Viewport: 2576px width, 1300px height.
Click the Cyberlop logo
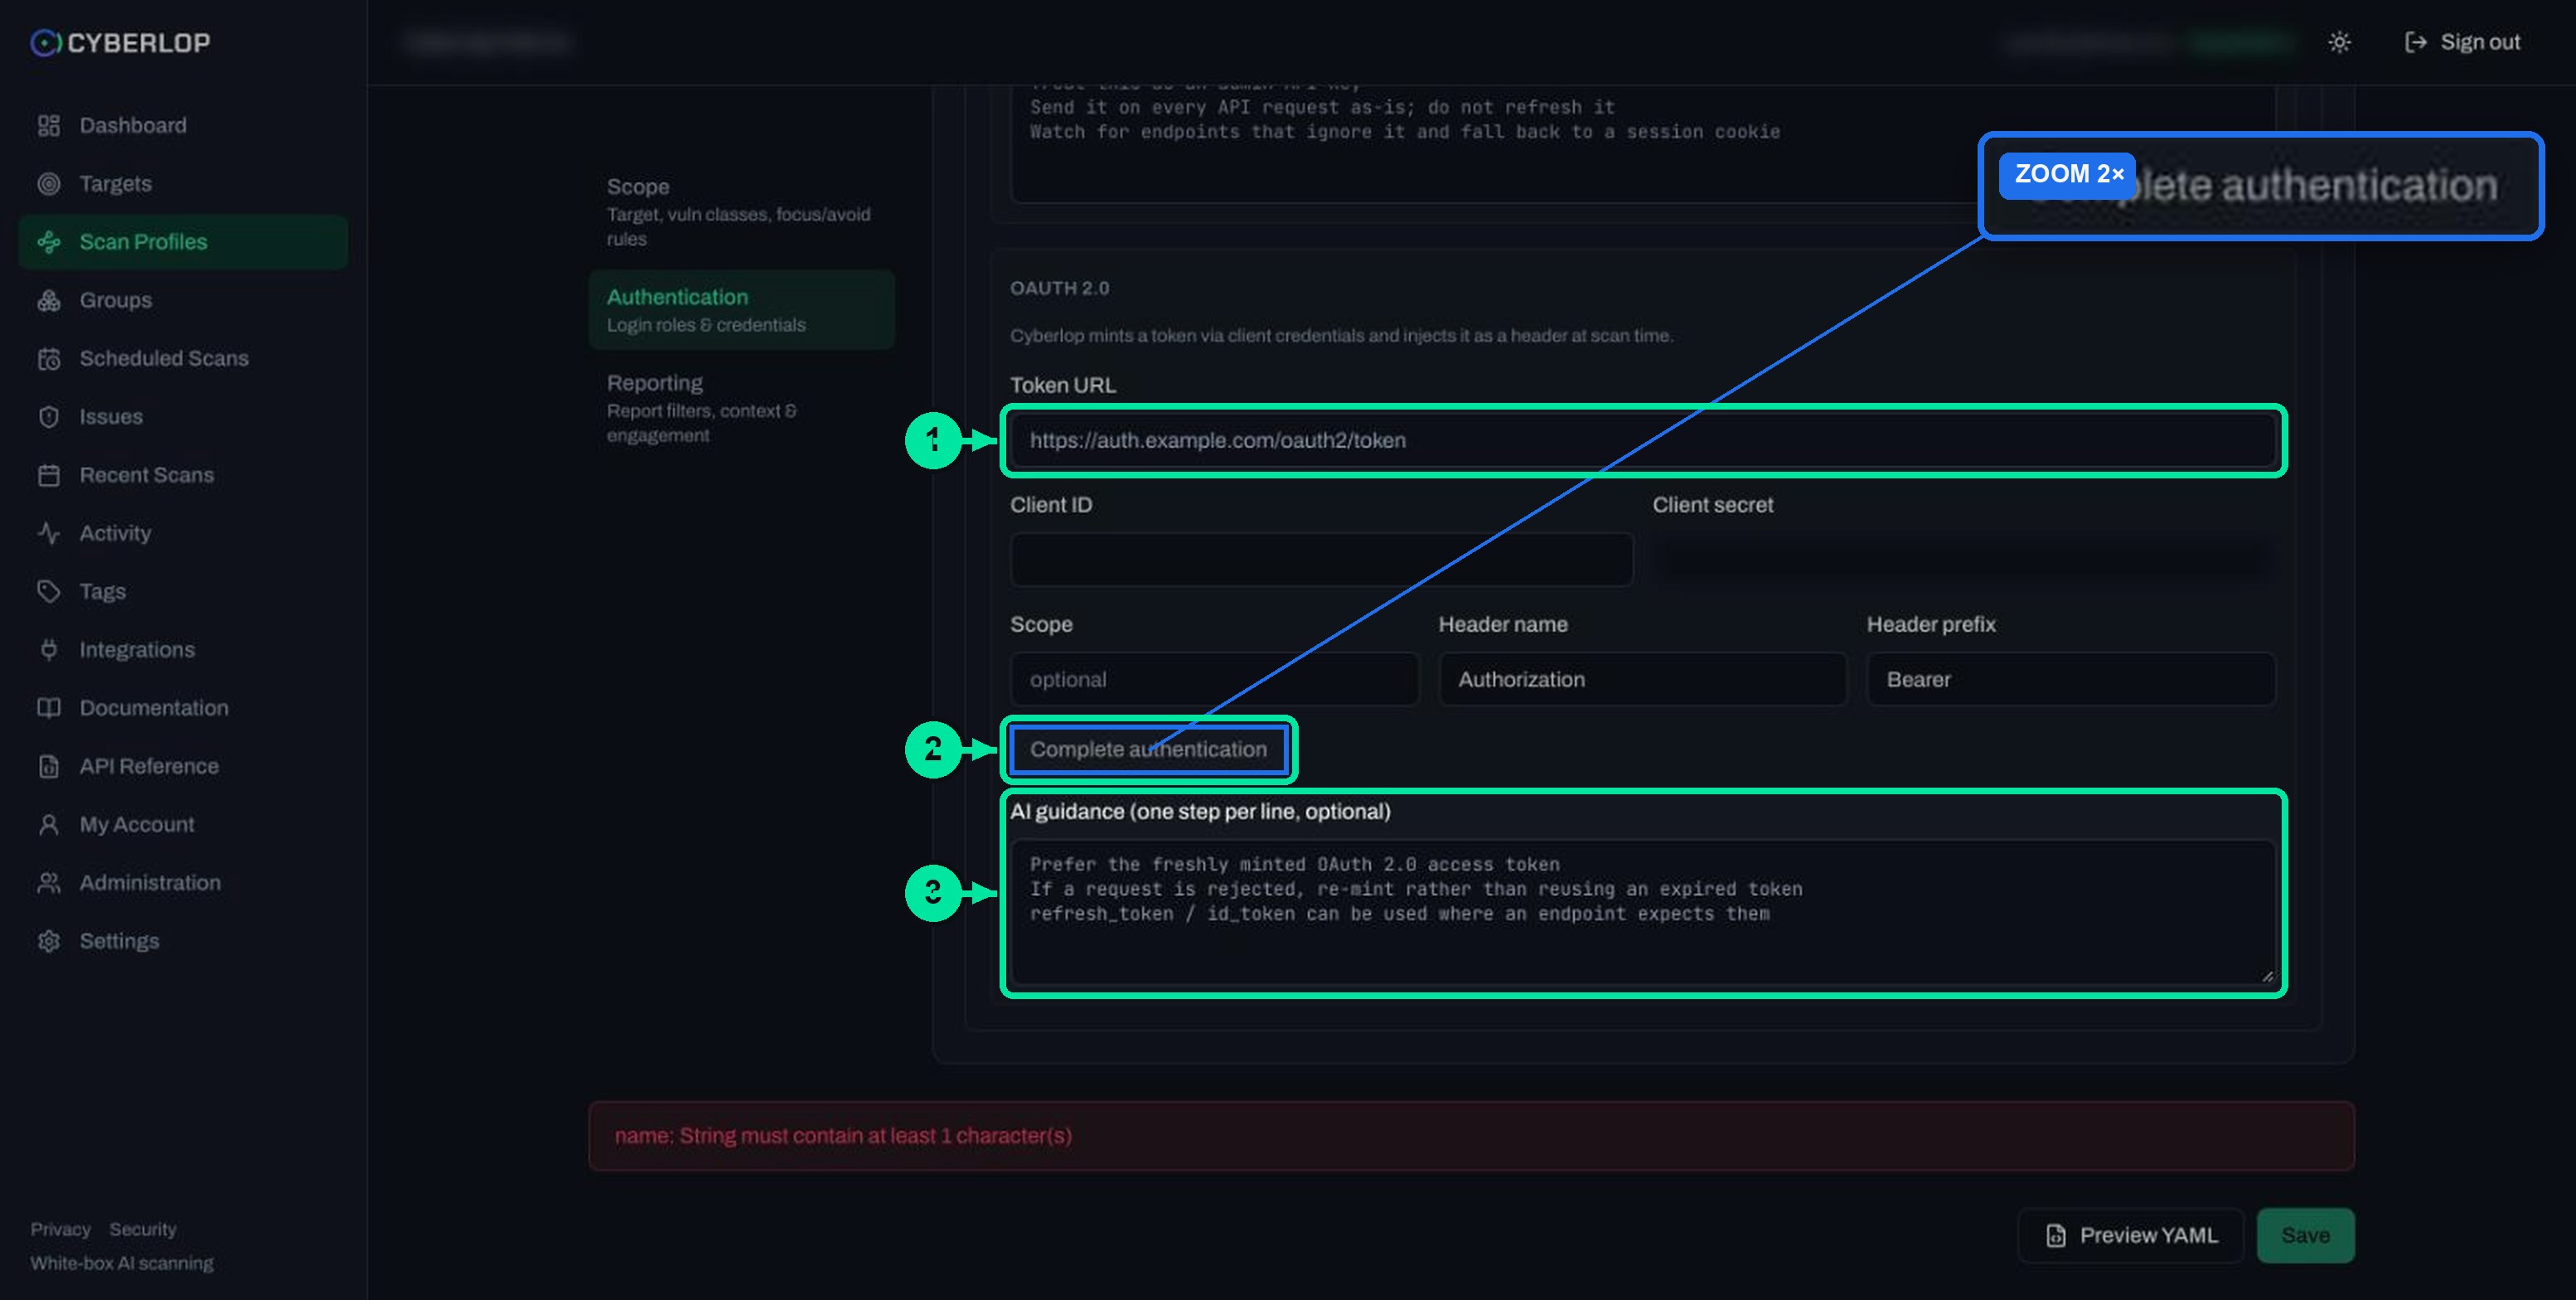point(120,42)
